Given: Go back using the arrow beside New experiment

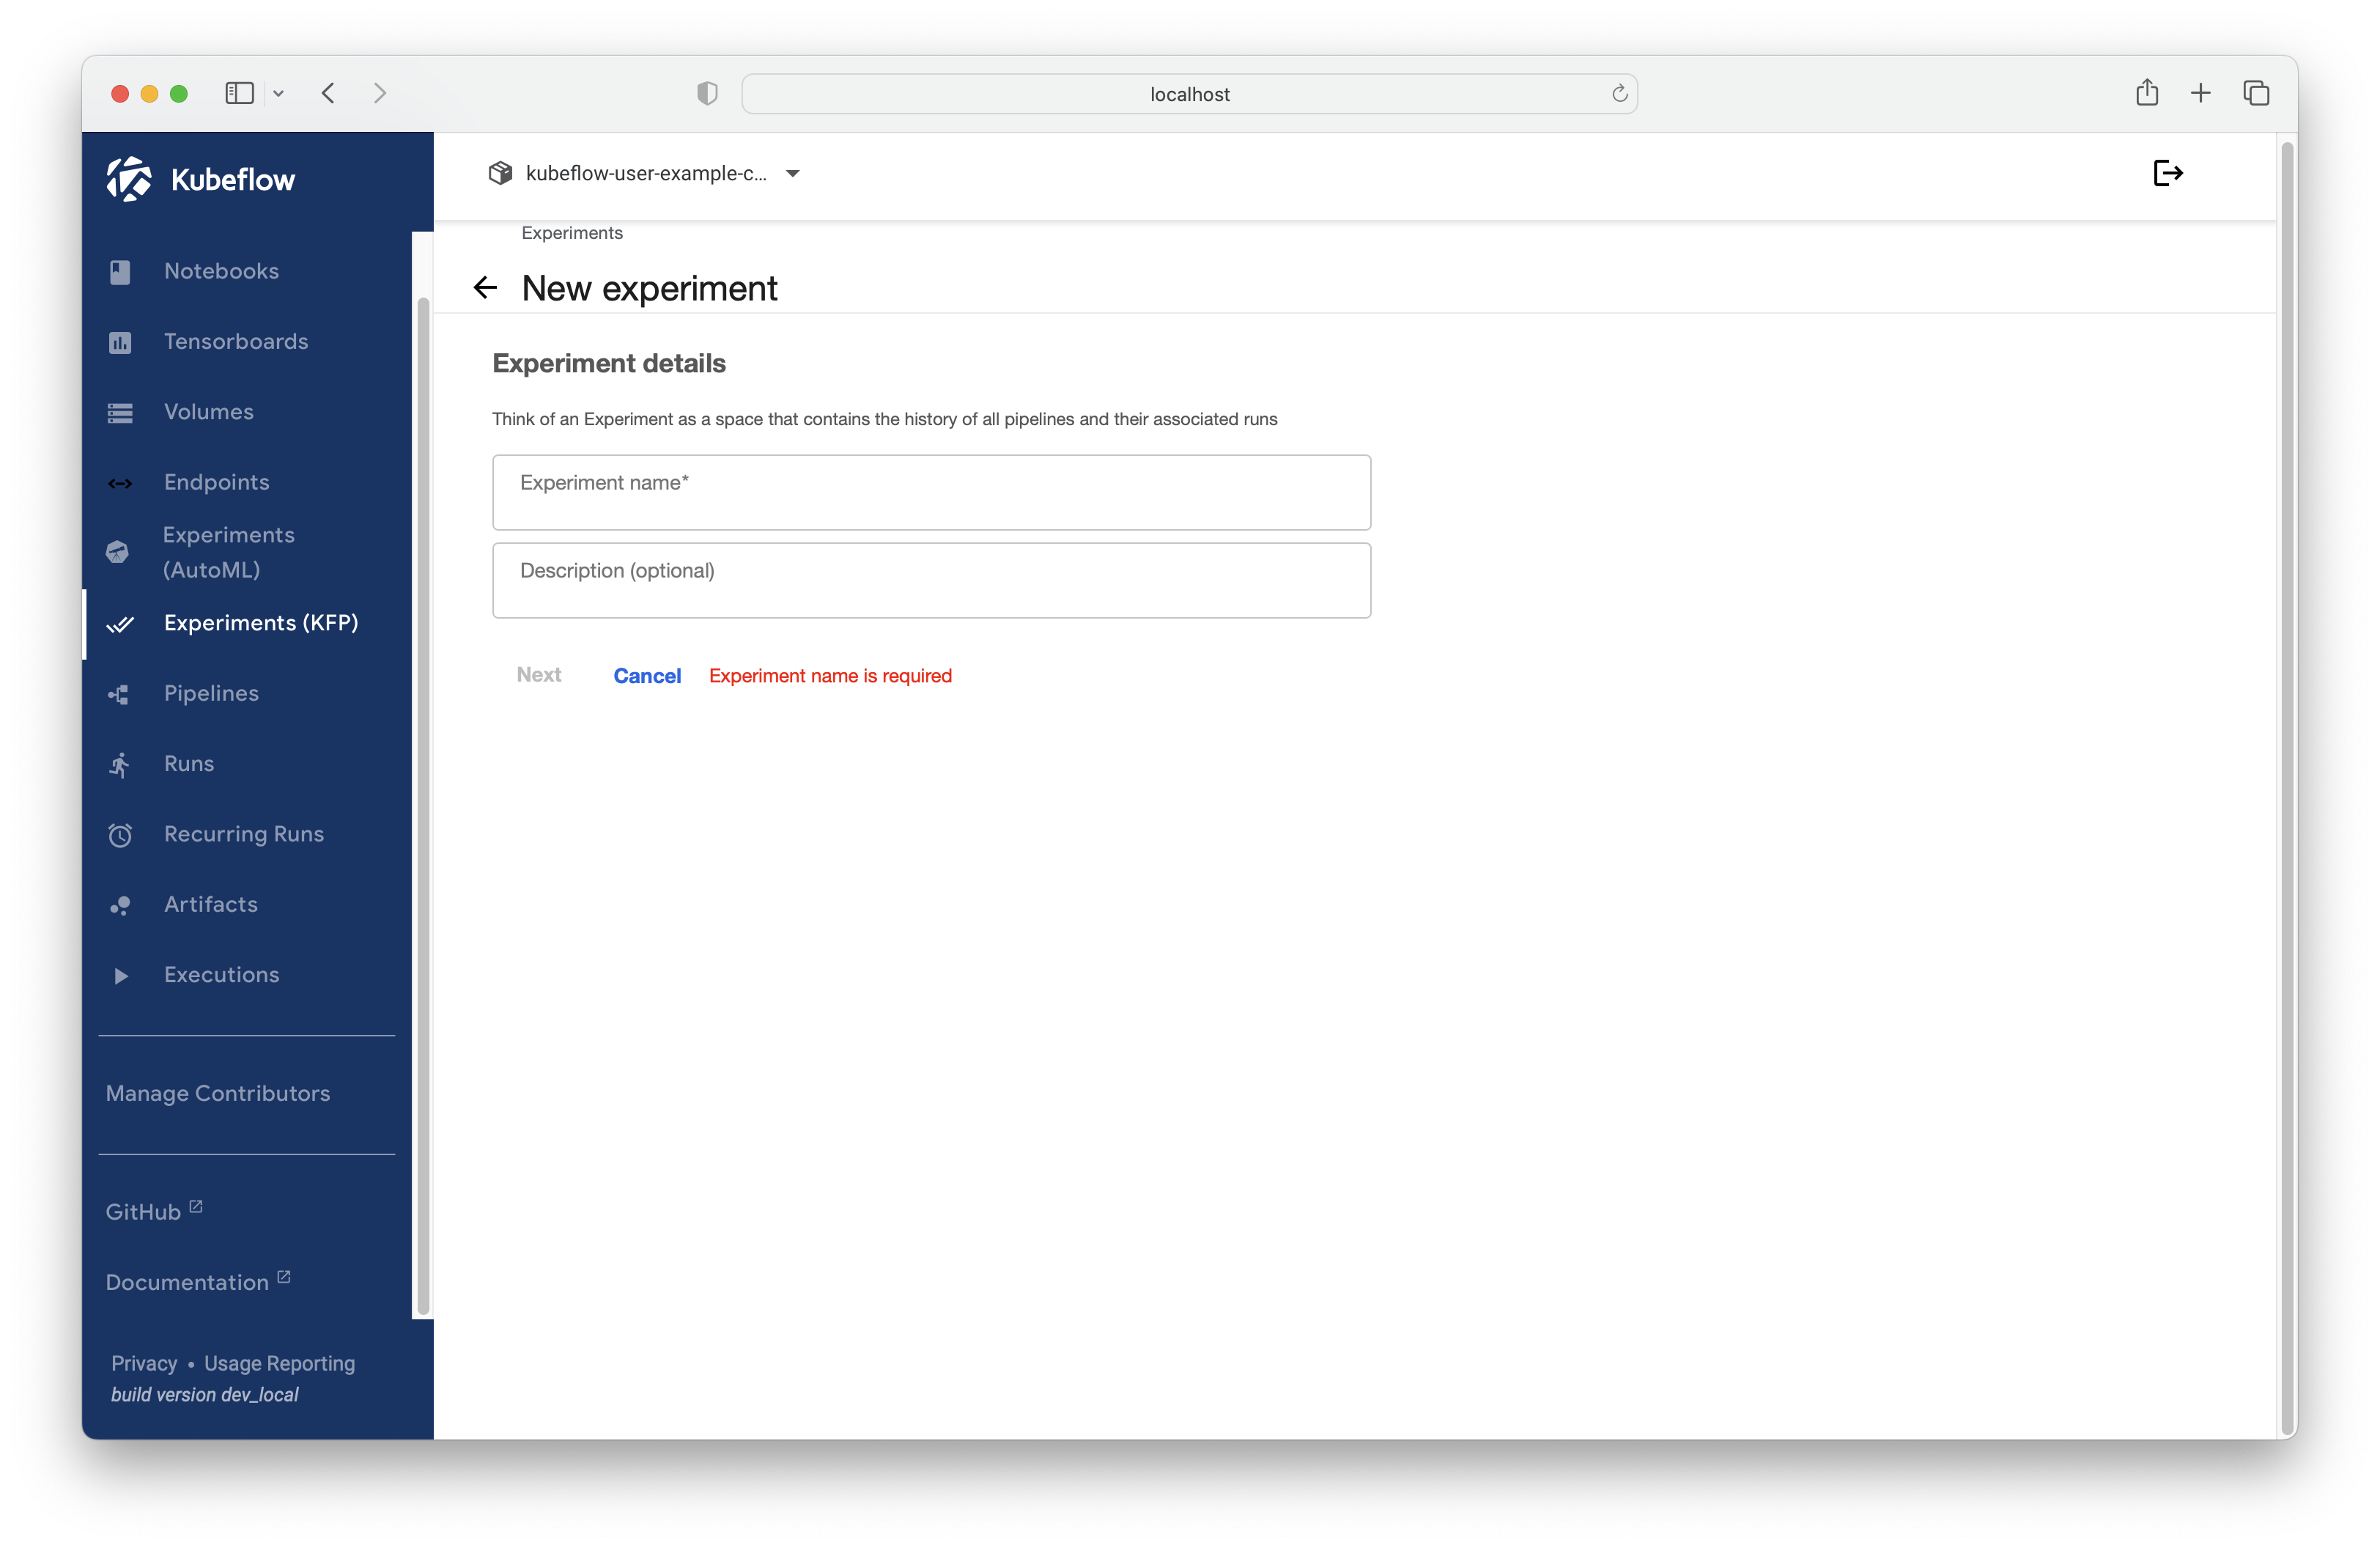Looking at the screenshot, I should tap(485, 288).
